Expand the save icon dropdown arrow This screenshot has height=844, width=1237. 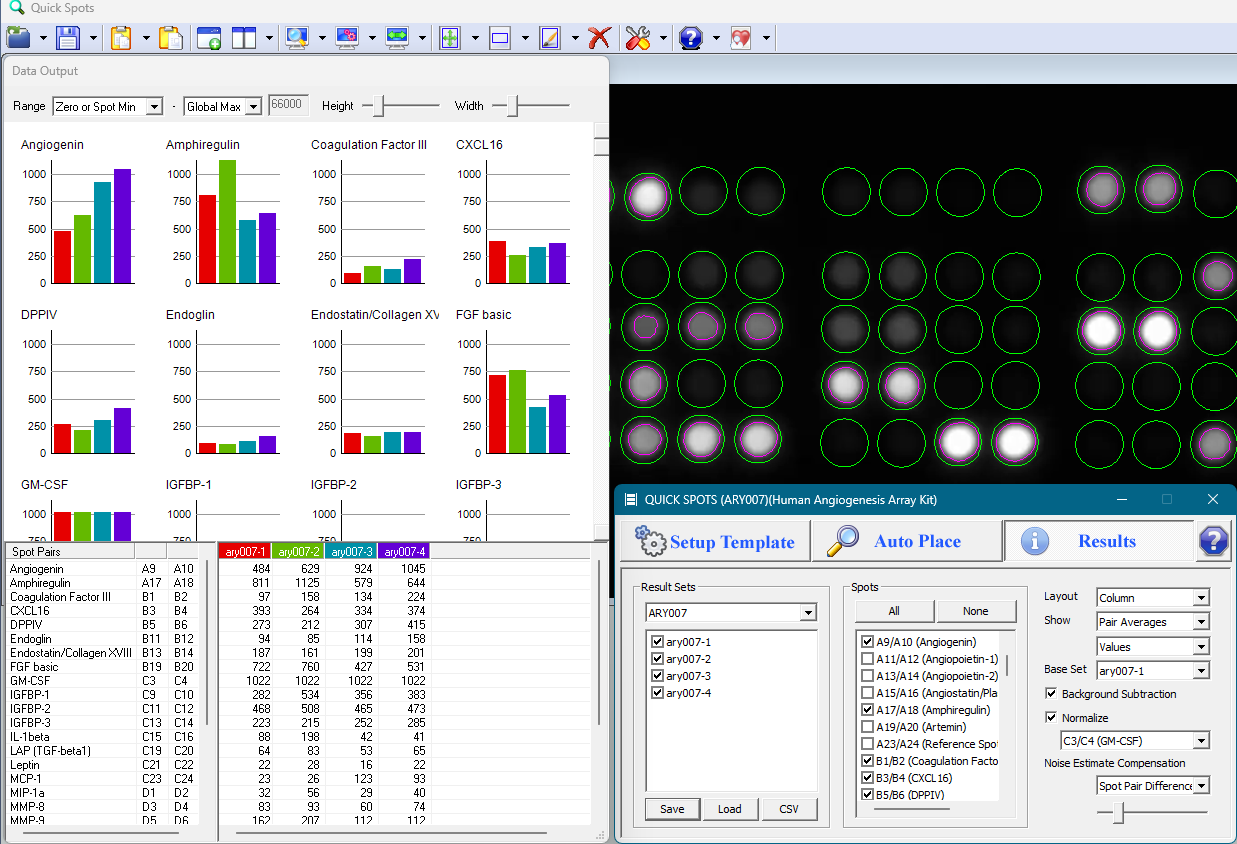tap(94, 38)
